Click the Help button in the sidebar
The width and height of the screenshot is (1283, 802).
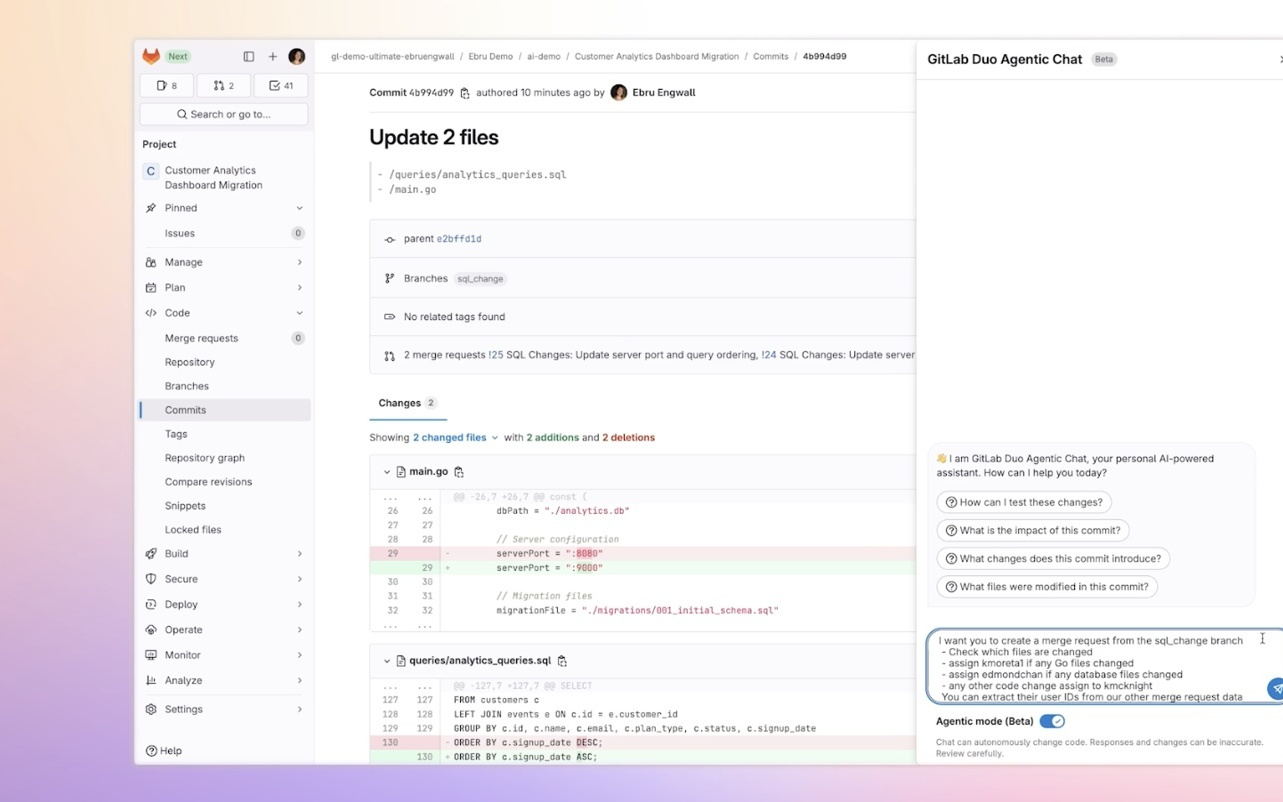click(x=164, y=751)
